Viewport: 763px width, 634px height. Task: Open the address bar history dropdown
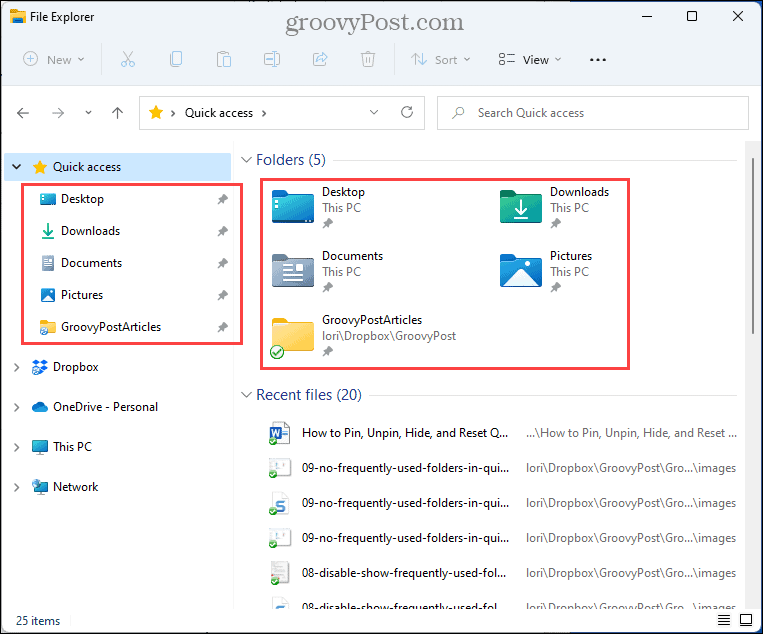pos(374,112)
